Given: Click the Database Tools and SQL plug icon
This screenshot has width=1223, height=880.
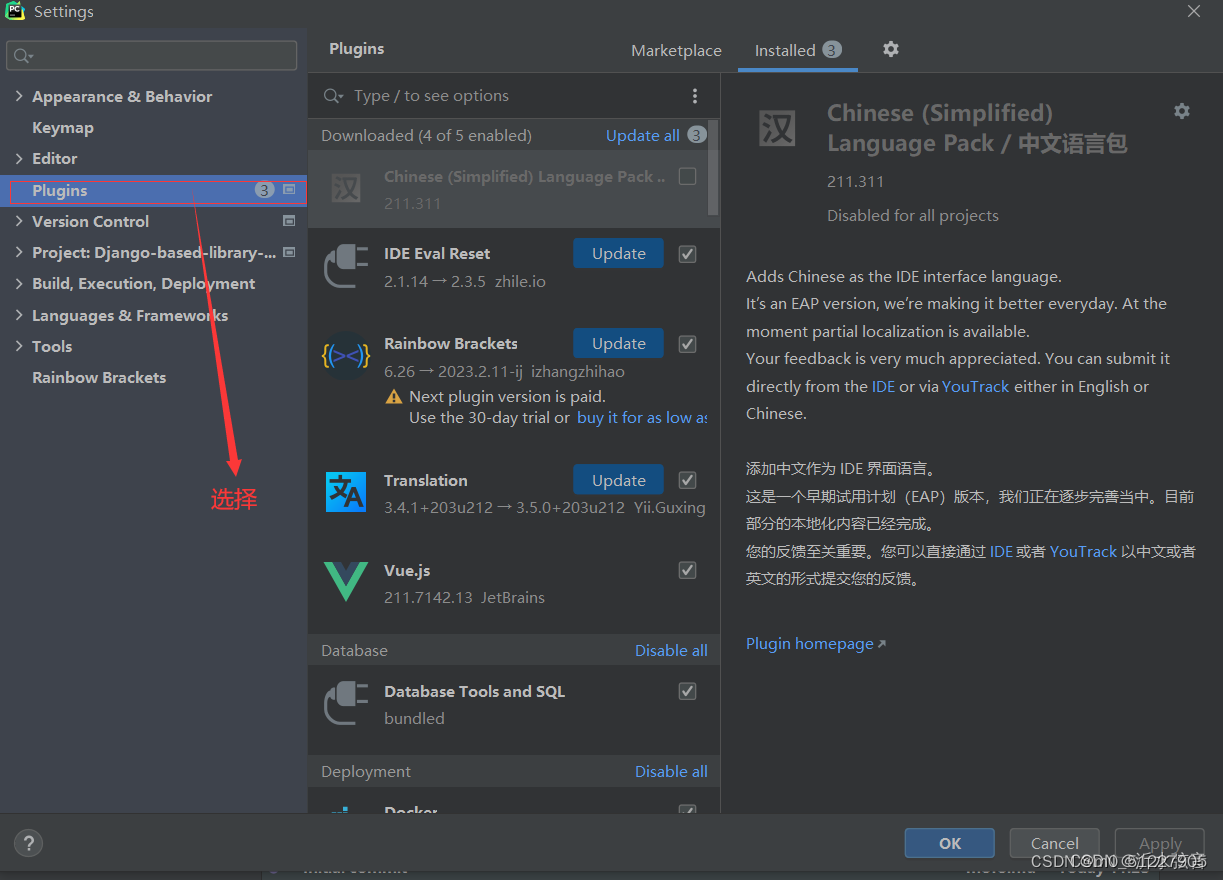Looking at the screenshot, I should point(346,703).
